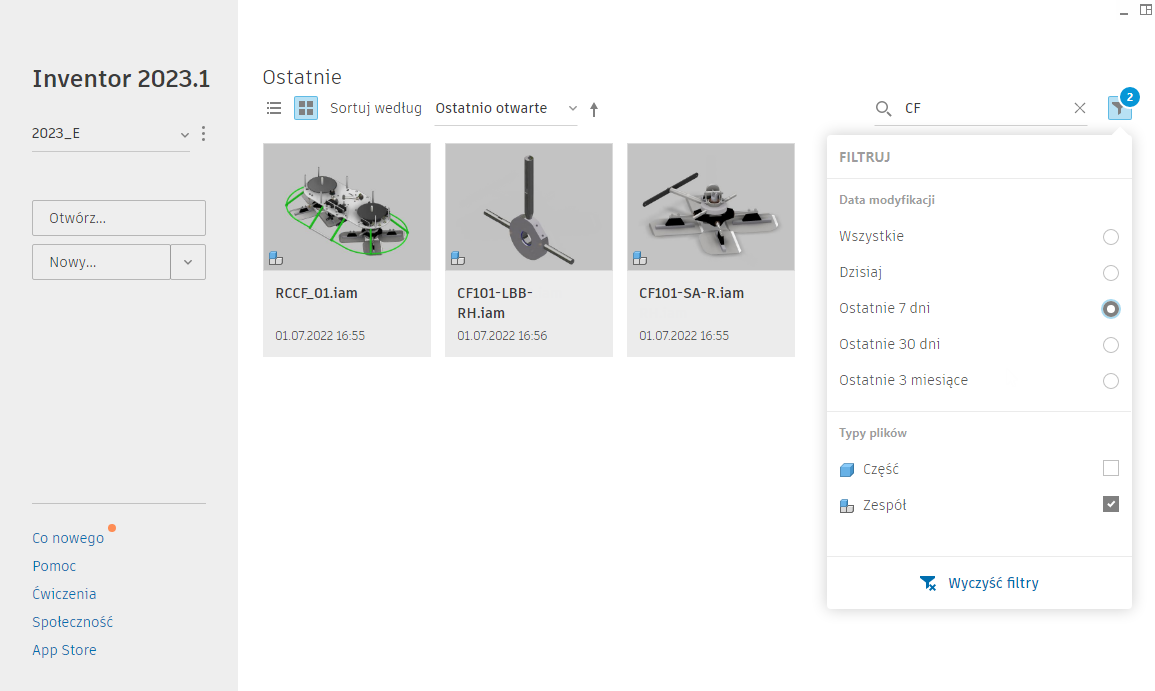Image resolution: width=1155 pixels, height=691 pixels.
Task: Click date 01.07.2022 16:56 text
Action: click(502, 336)
